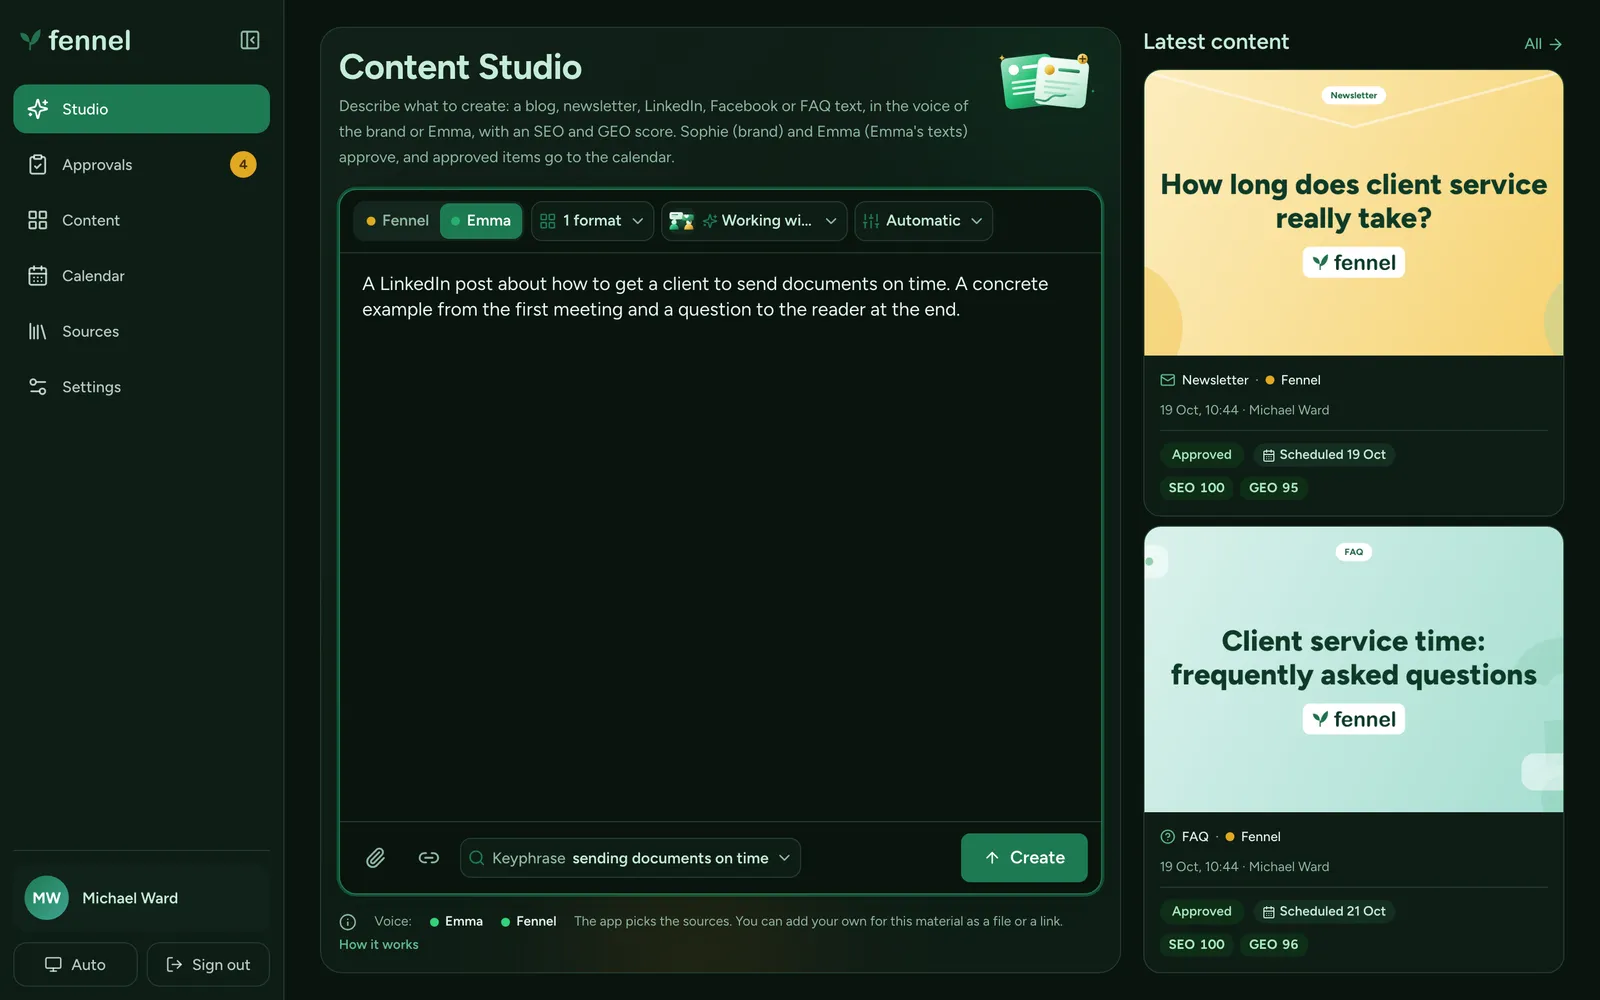Click the Scheduled 19 Oct tag
This screenshot has height=1000, width=1600.
pyautogui.click(x=1324, y=455)
